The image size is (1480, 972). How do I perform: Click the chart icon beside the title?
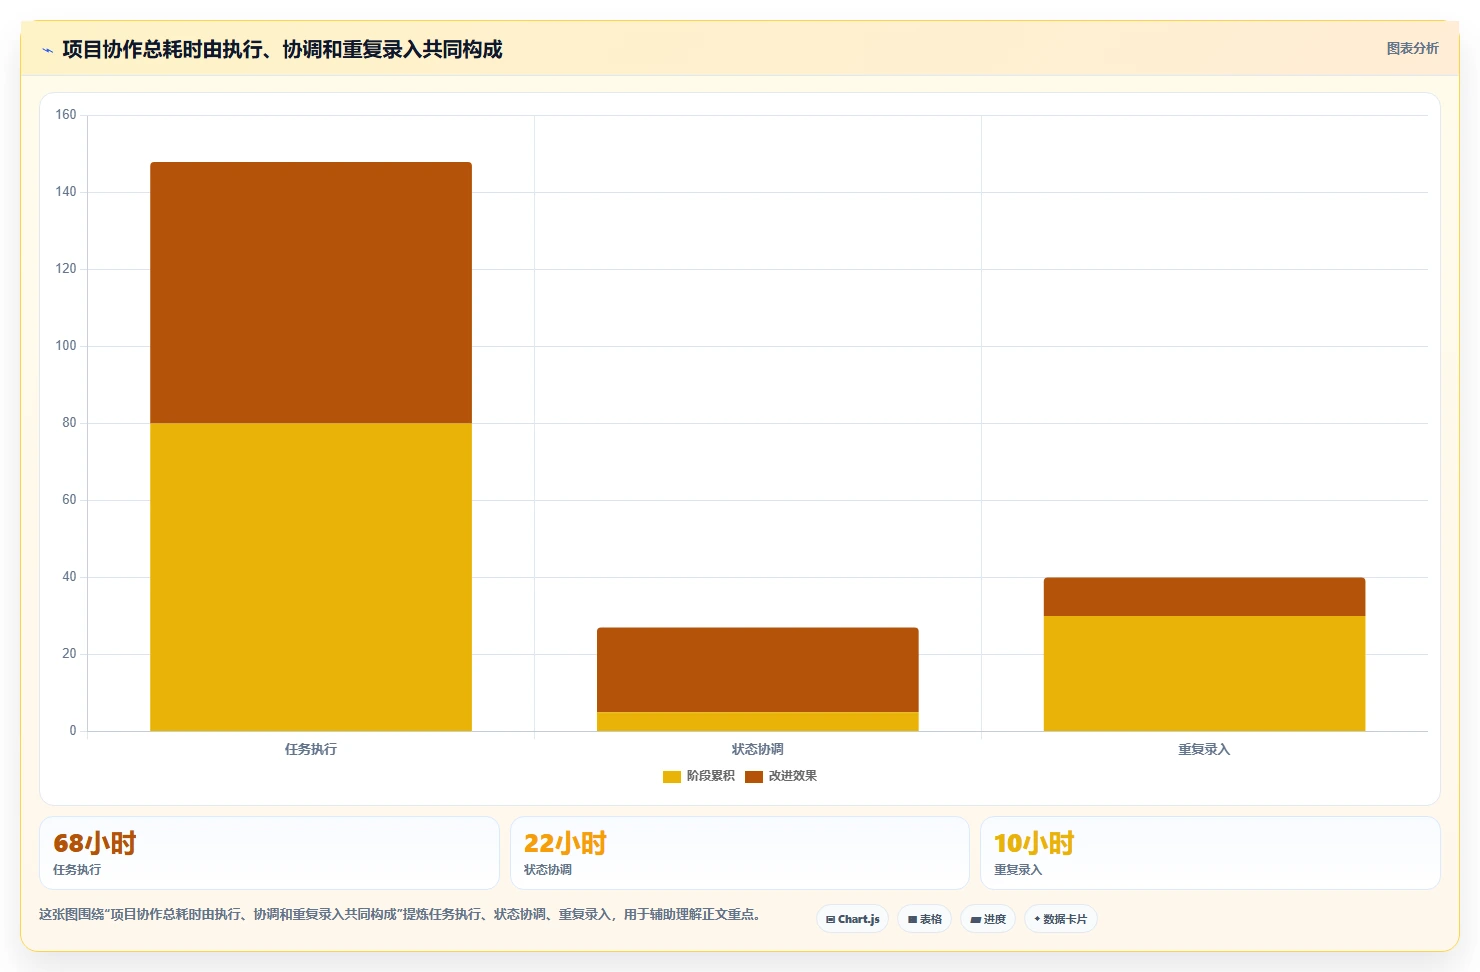pos(47,50)
